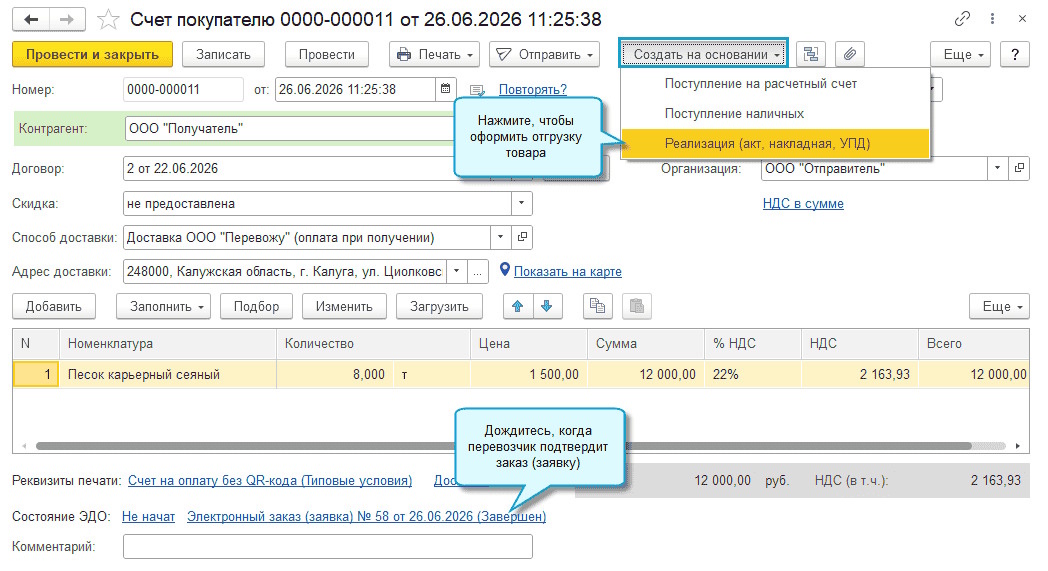Select Реализация (акт, накладная, УПД)
The image size is (1048, 571).
pos(775,144)
